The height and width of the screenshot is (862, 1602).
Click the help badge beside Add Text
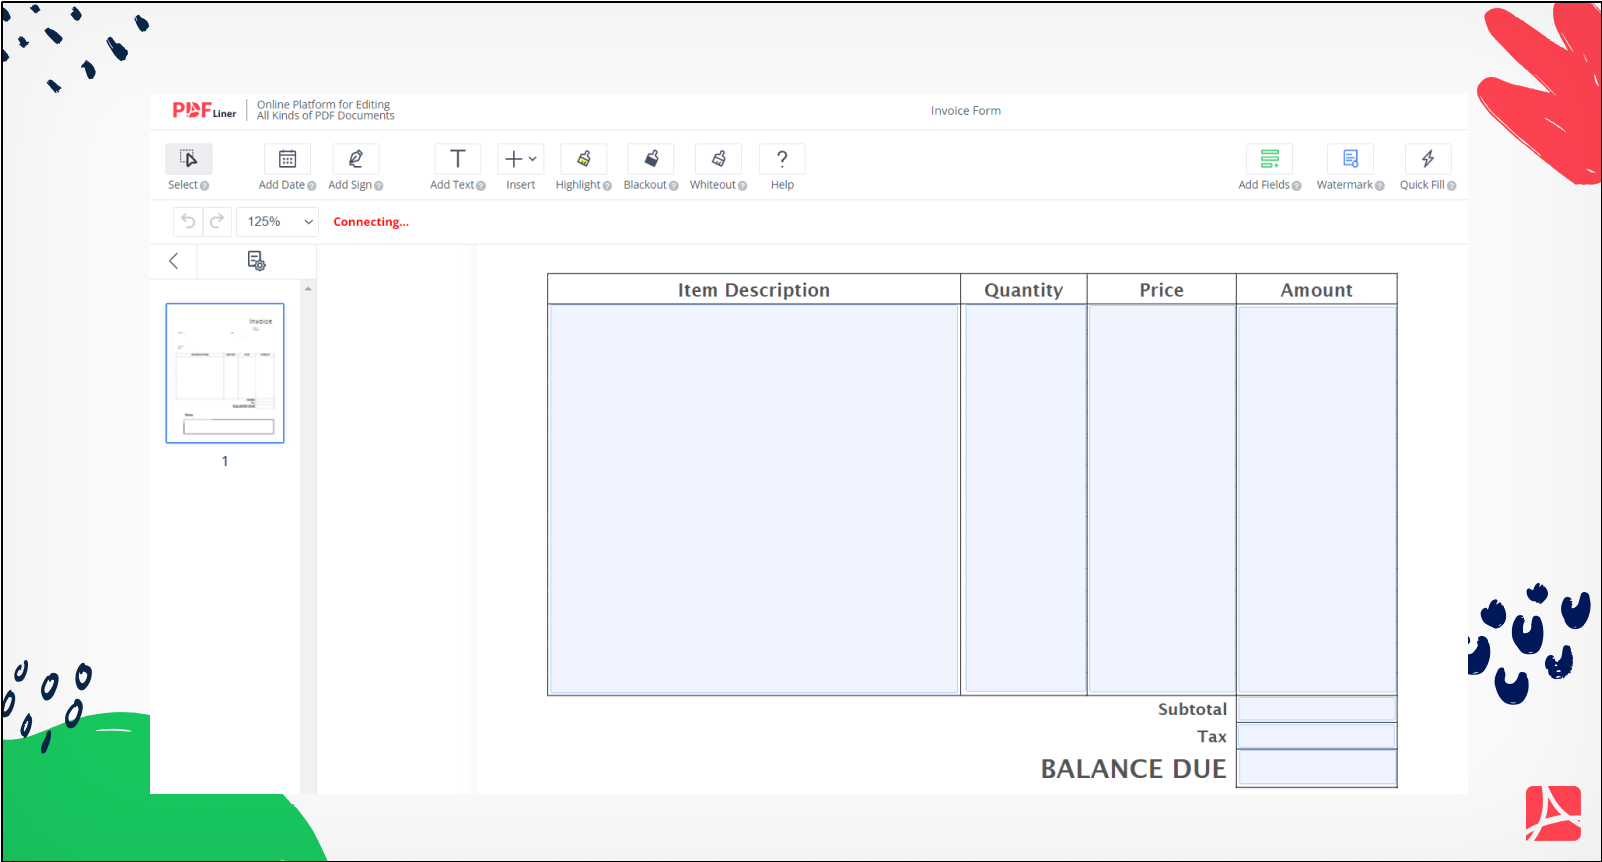pyautogui.click(x=481, y=186)
